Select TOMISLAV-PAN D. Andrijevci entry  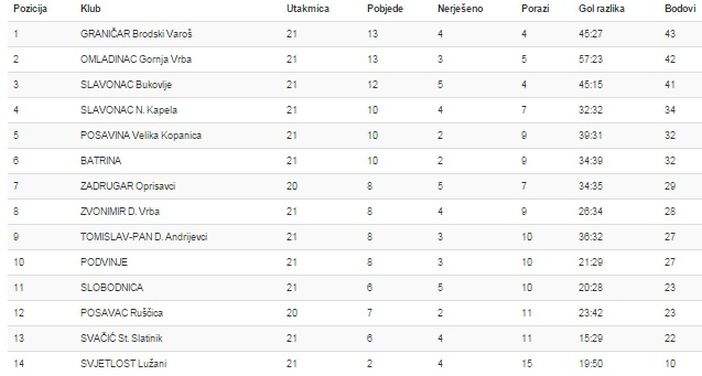click(x=144, y=237)
